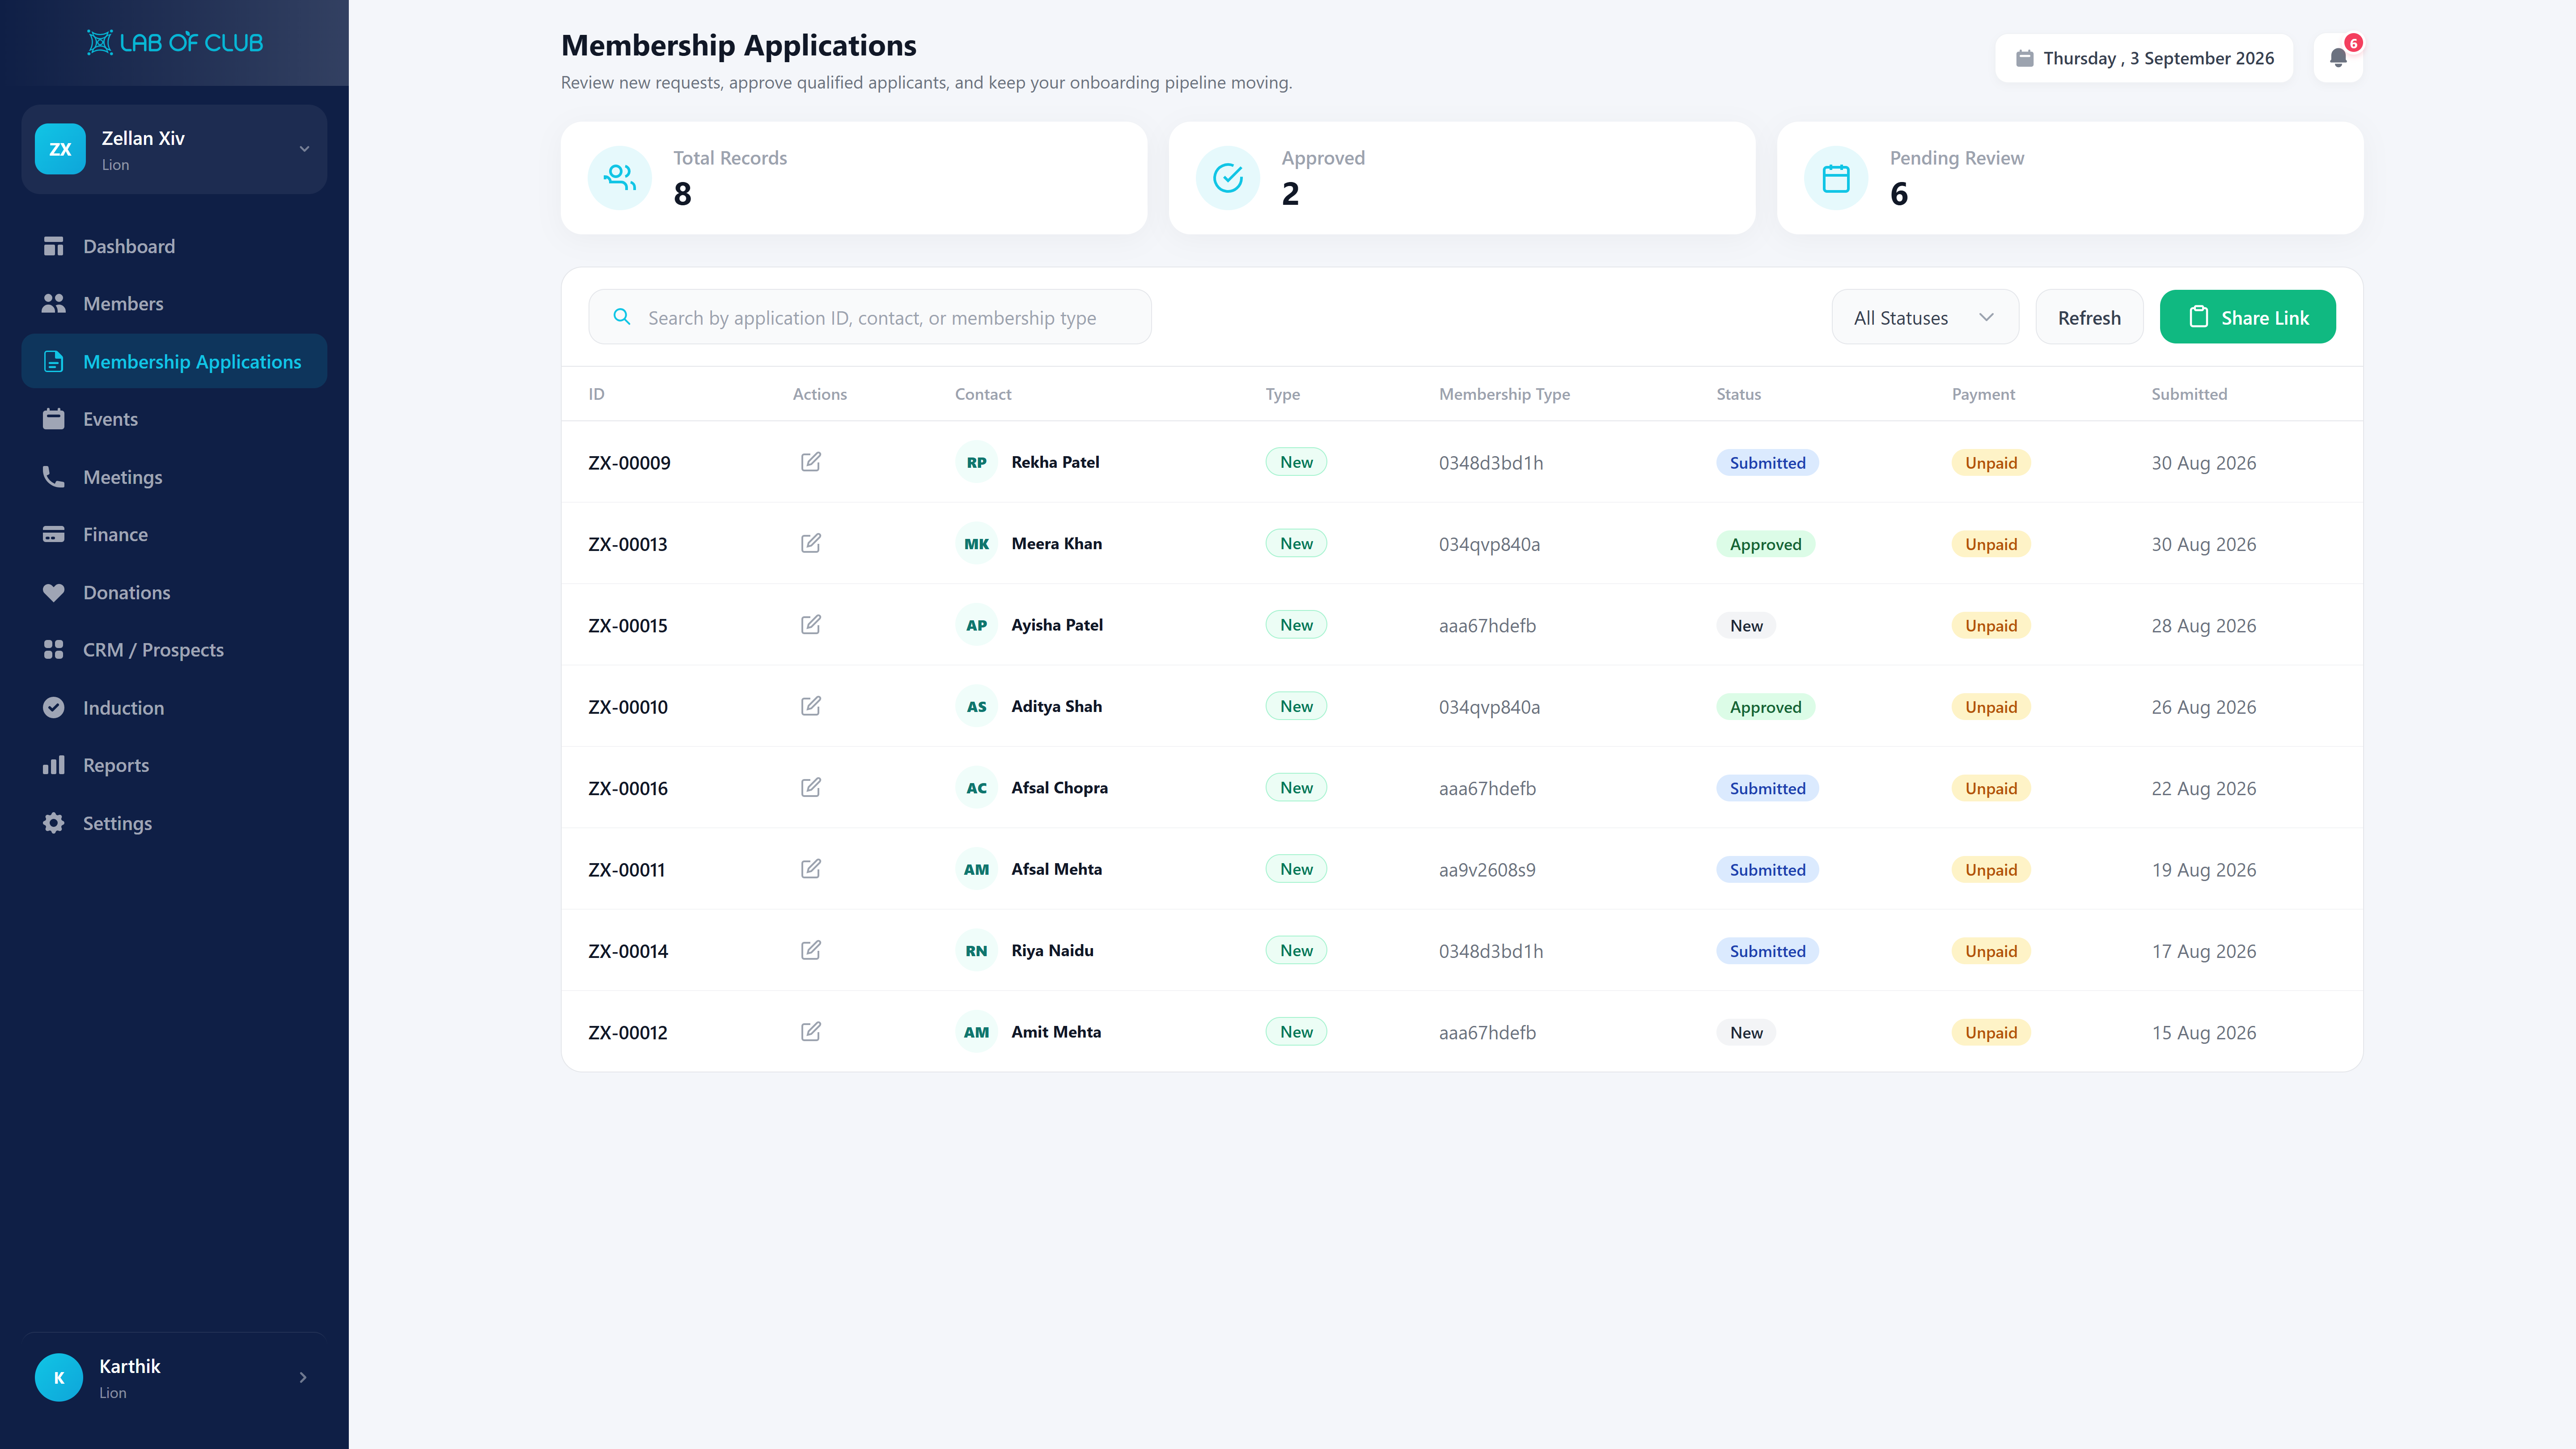Expand the Karthik user menu chevron
Image resolution: width=2576 pixels, height=1449 pixels.
[303, 1378]
